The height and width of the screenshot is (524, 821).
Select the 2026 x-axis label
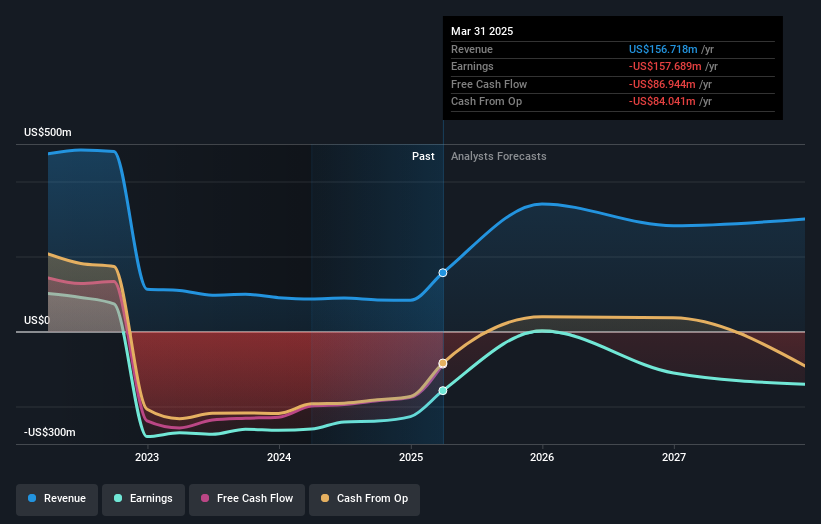[x=542, y=458]
